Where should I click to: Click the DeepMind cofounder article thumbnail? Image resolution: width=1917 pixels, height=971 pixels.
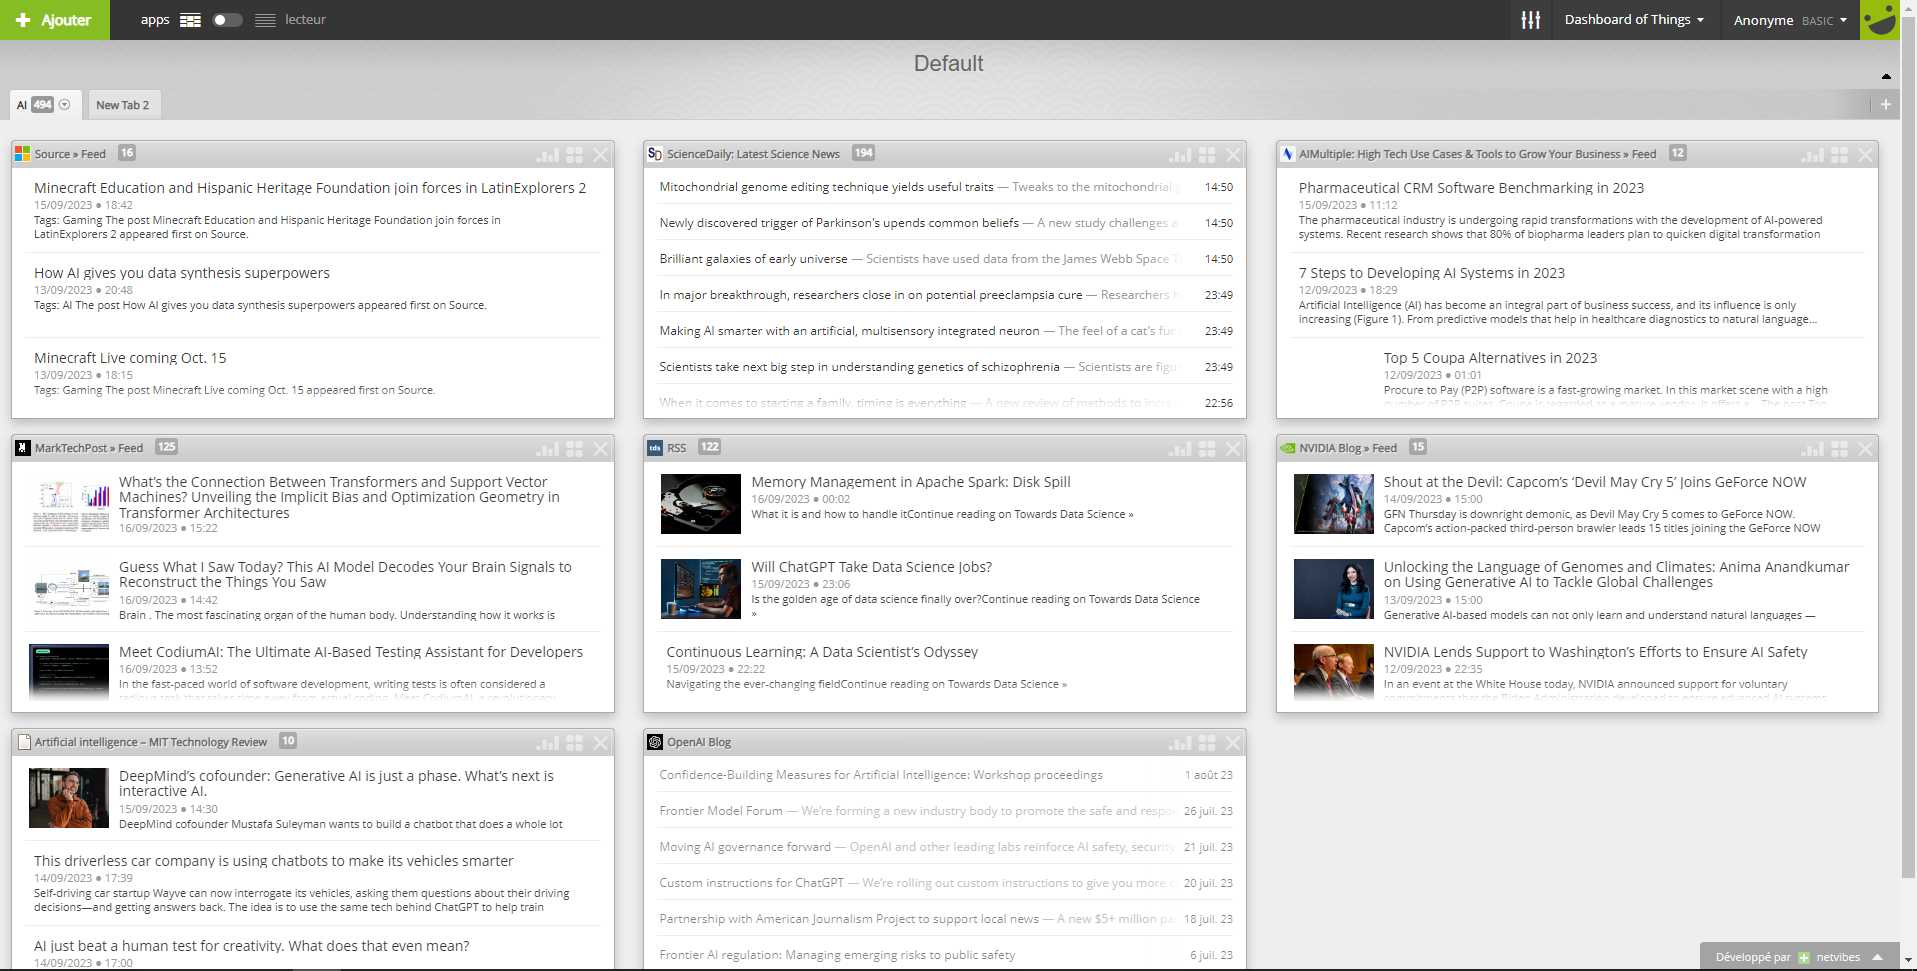(x=69, y=798)
